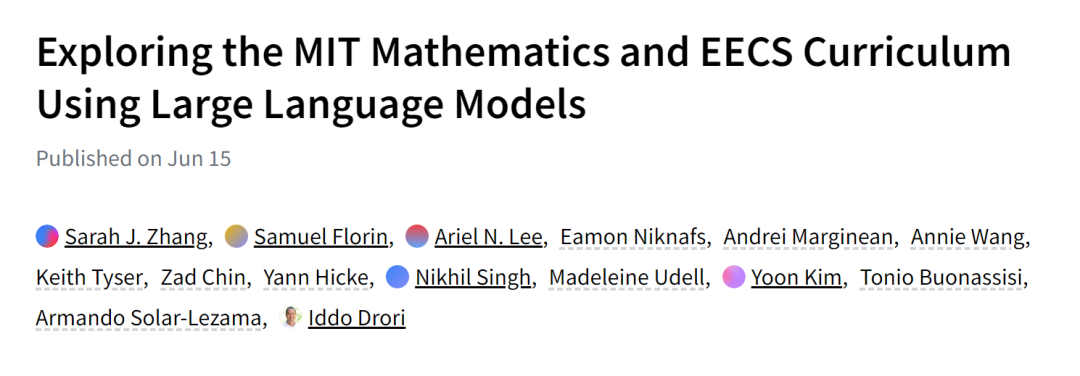
Task: Select author Zad Chin
Action: (x=202, y=278)
